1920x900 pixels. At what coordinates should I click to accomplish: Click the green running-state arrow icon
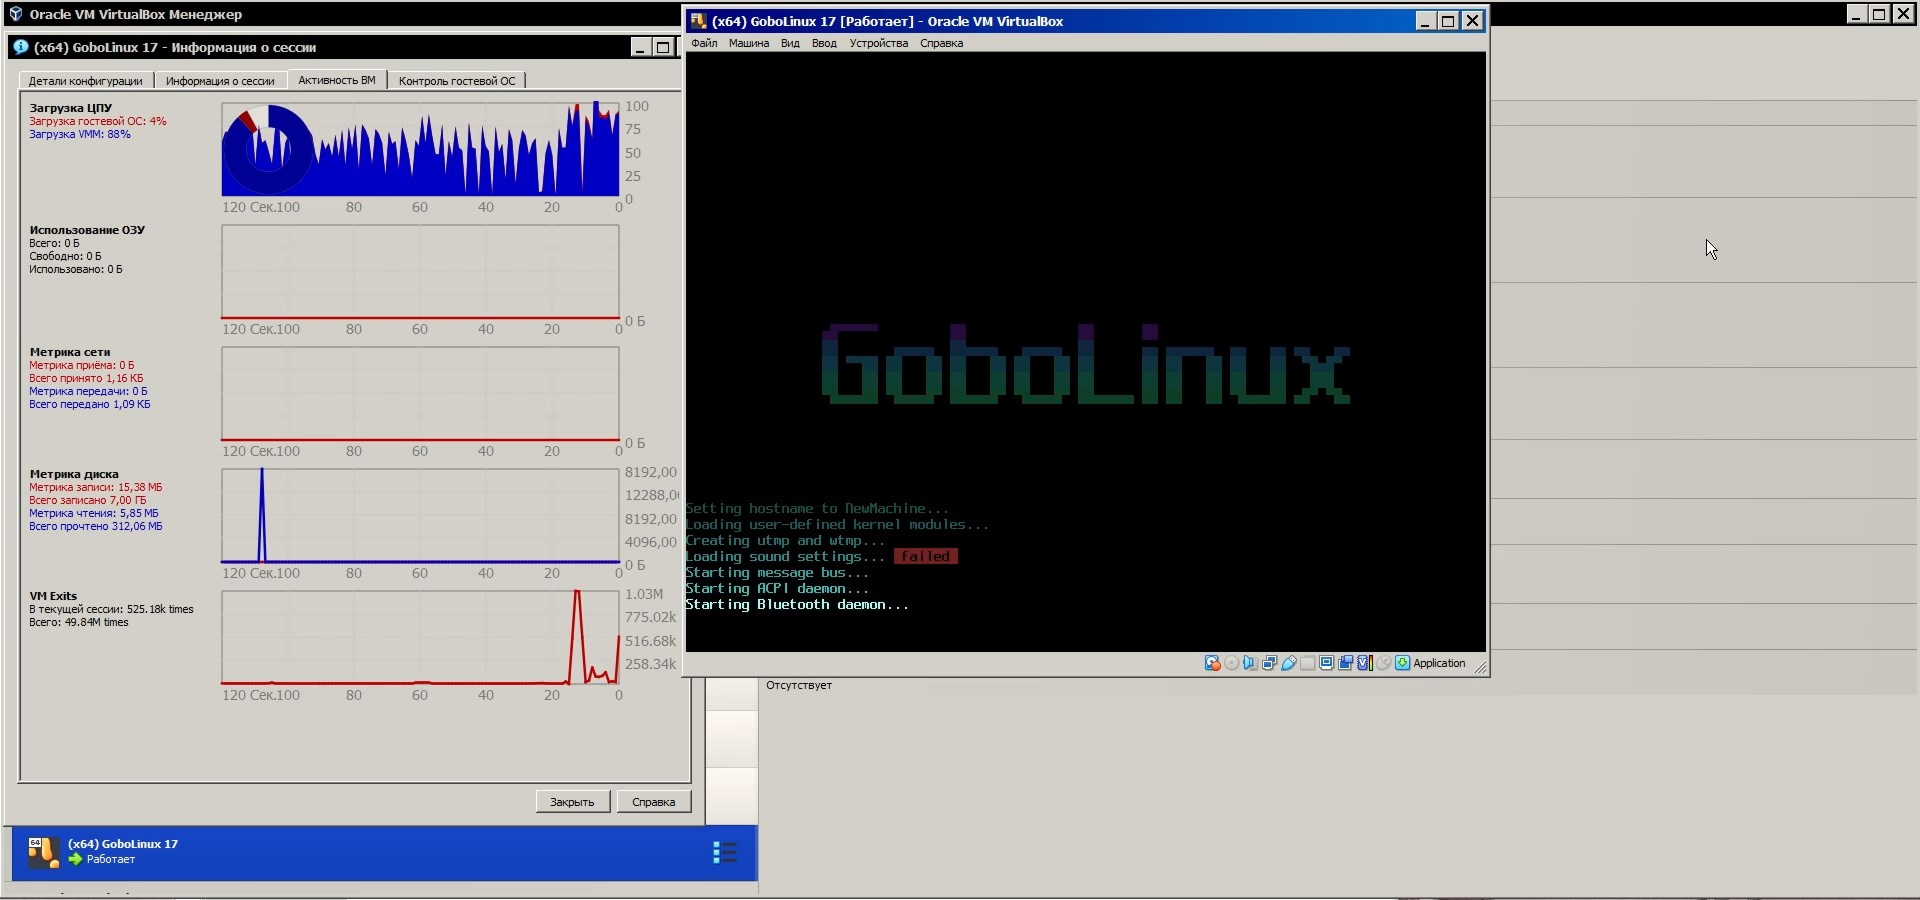tap(75, 859)
